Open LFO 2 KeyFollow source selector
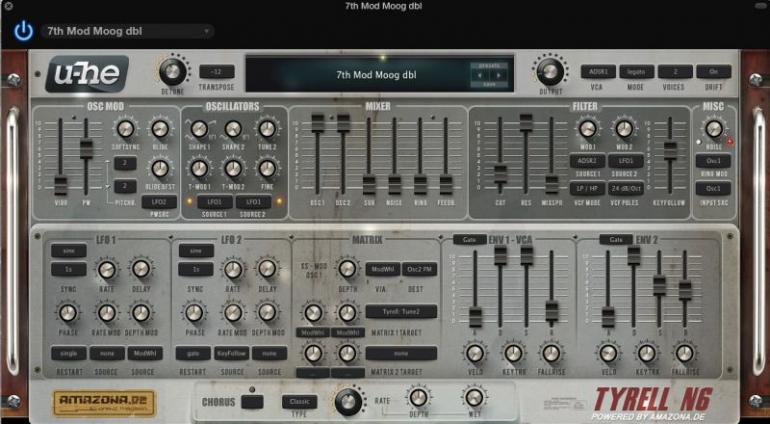Screen dimensions: 770x424 231,353
